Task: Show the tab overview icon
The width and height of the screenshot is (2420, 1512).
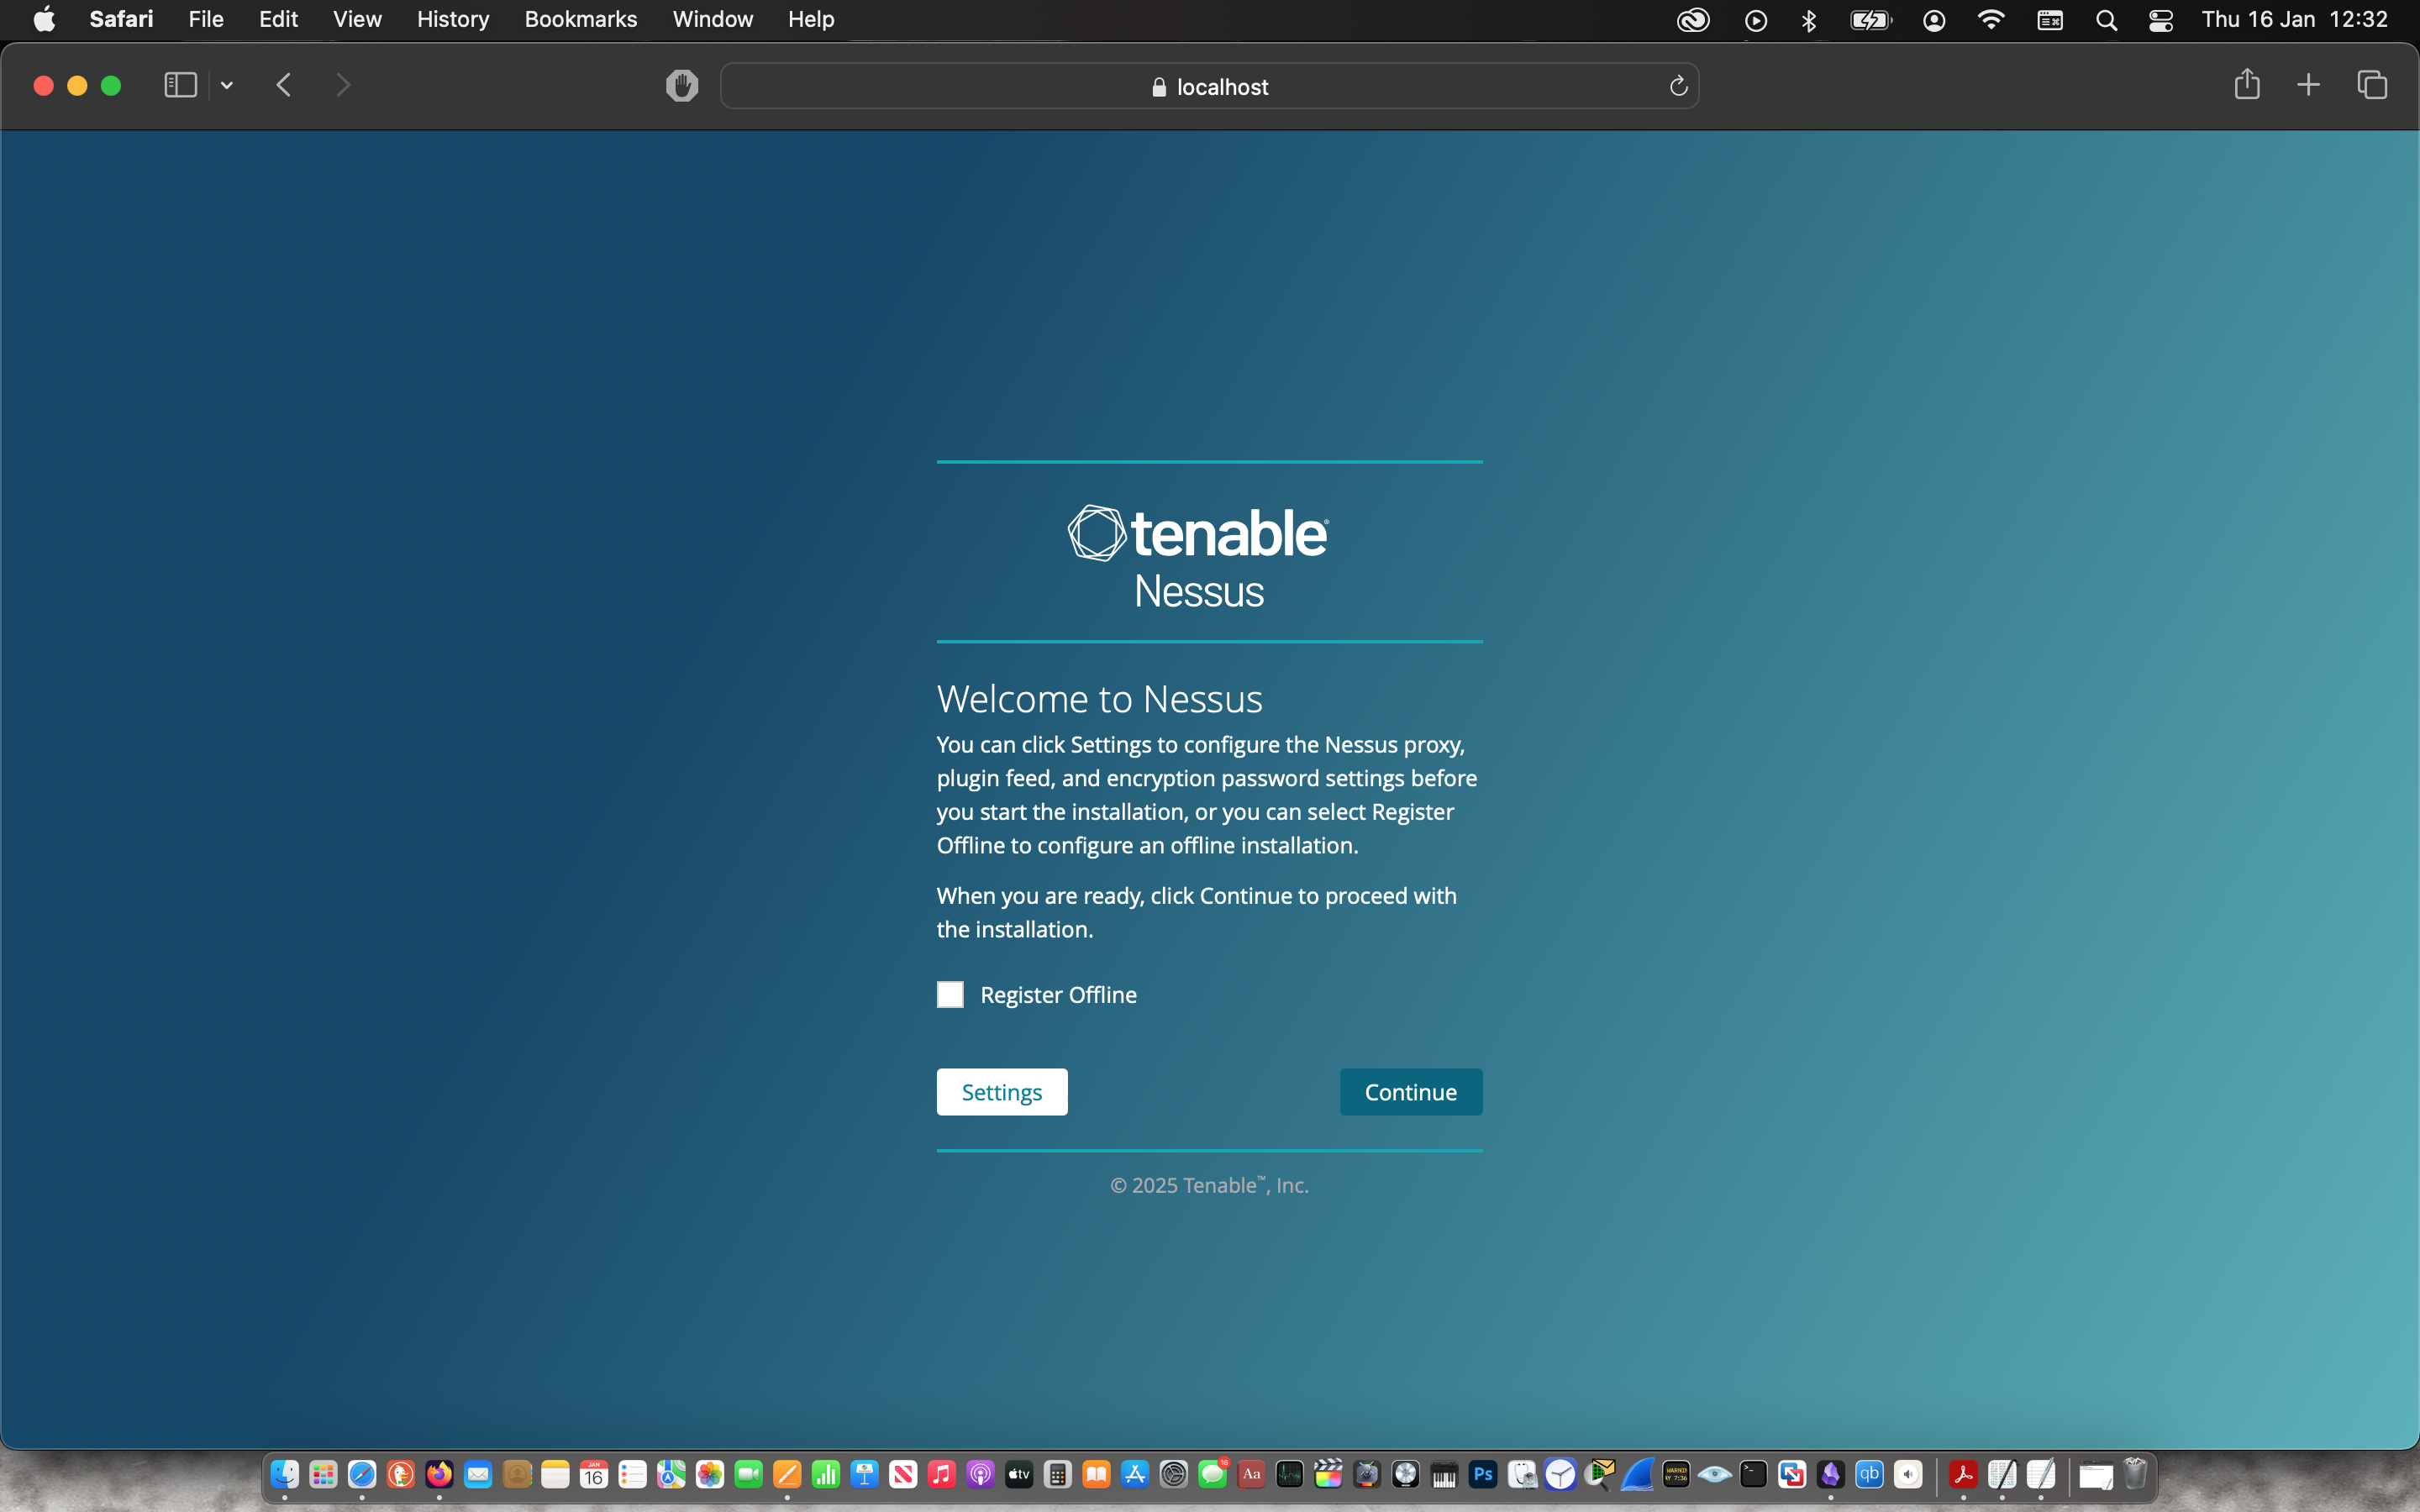Action: pos(2372,85)
